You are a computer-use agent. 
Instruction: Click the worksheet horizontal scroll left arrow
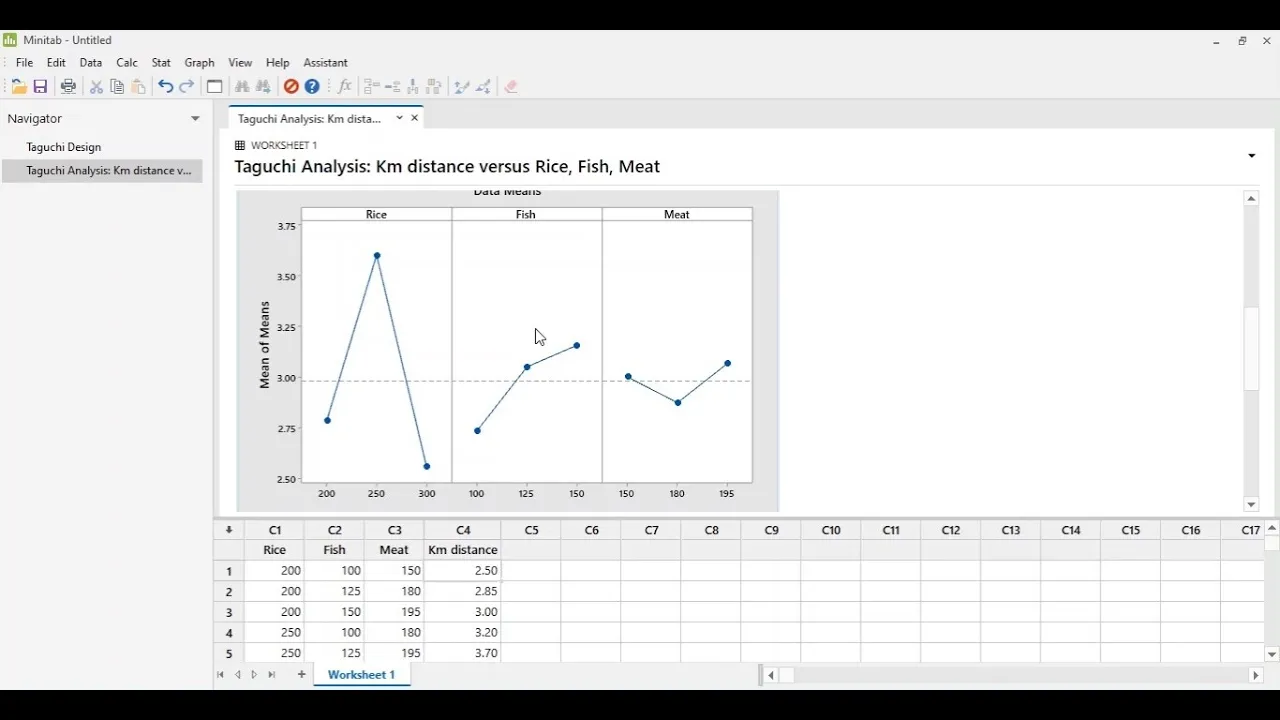coord(770,676)
